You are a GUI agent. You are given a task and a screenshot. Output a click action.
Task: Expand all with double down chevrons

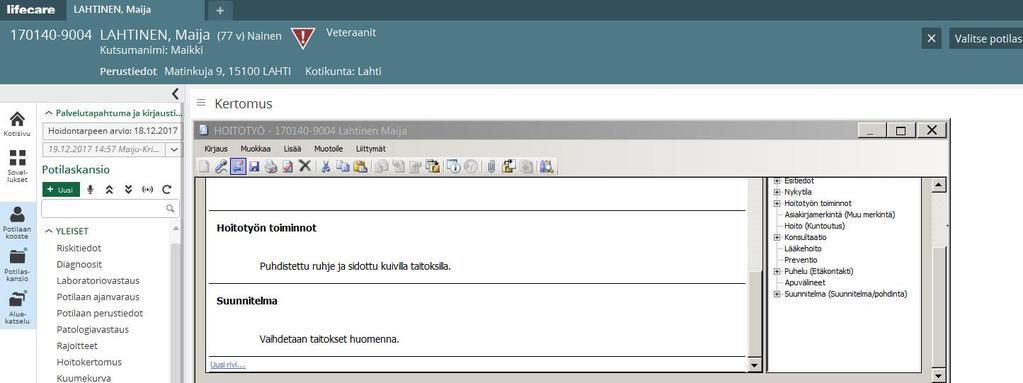pos(129,190)
